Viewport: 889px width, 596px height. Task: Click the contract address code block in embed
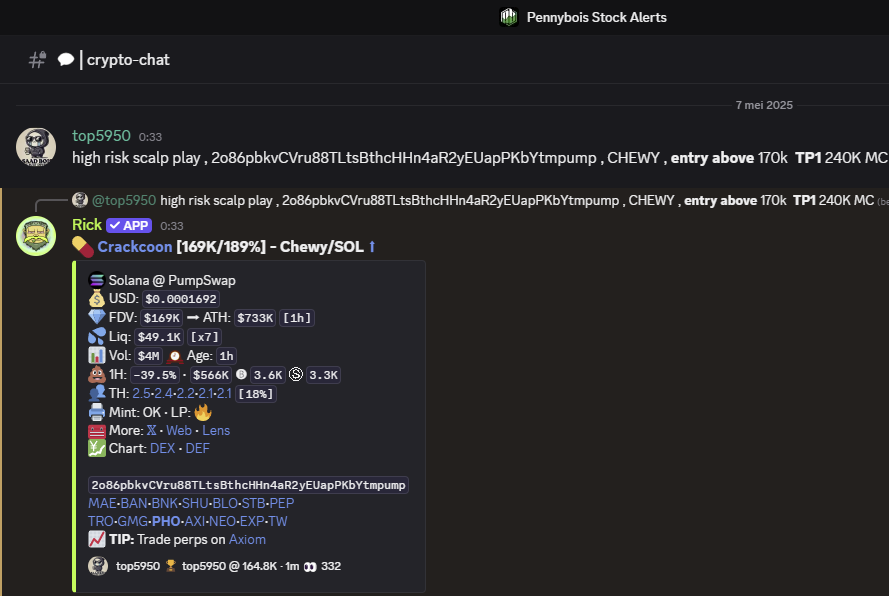248,485
